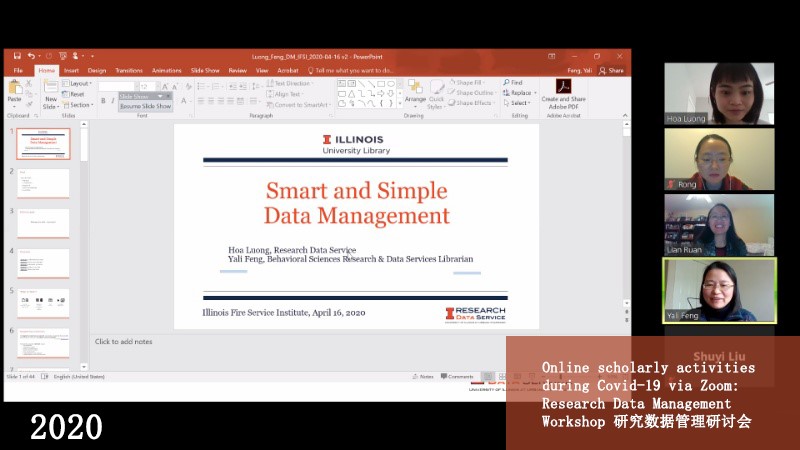The image size is (800, 450).
Task: Align text left
Action: pyautogui.click(x=201, y=101)
